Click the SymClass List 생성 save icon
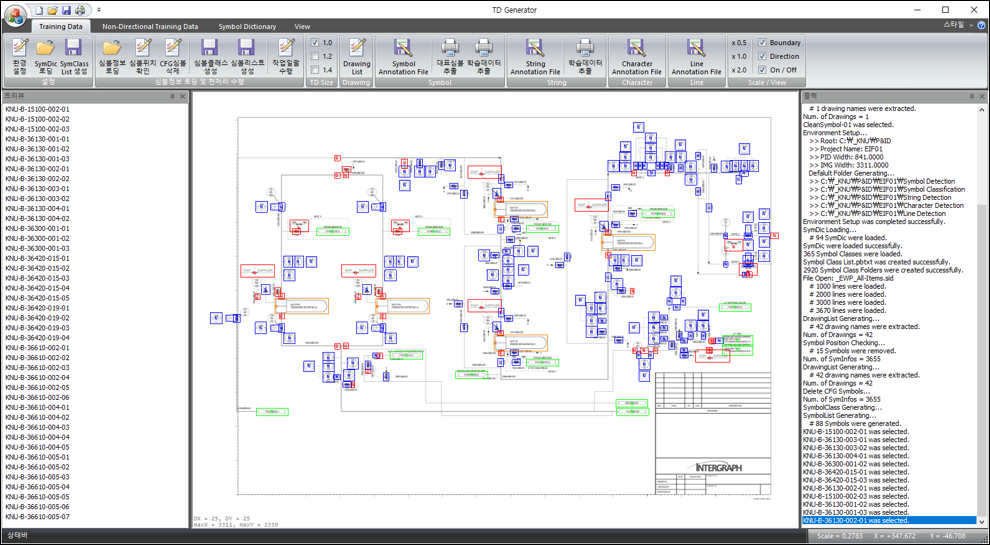990x545 pixels. point(74,55)
